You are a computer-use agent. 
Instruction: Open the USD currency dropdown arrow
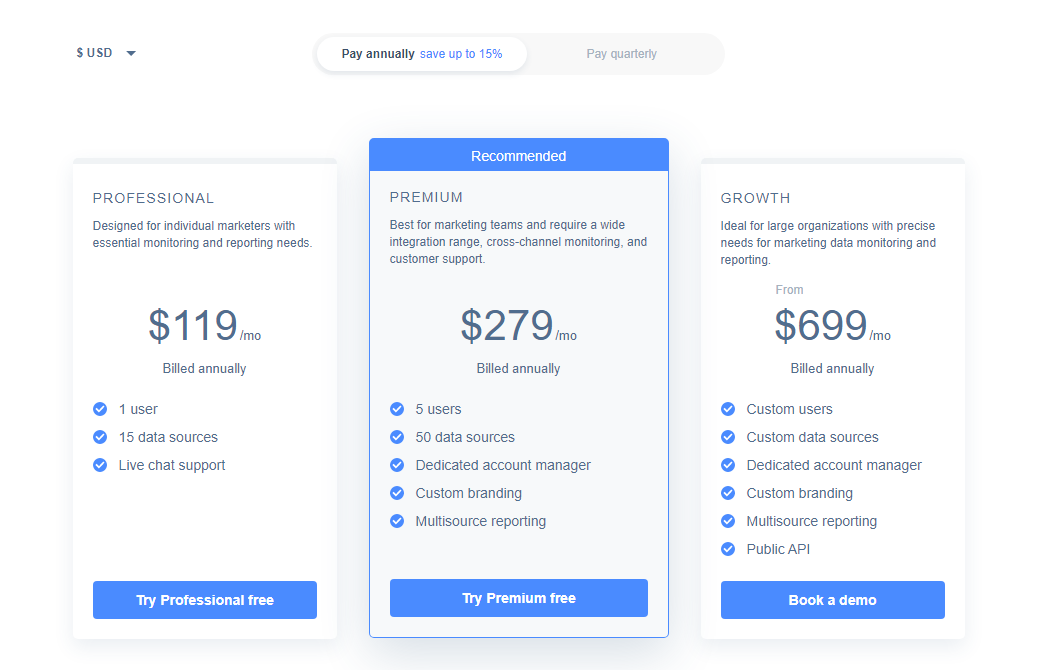131,53
